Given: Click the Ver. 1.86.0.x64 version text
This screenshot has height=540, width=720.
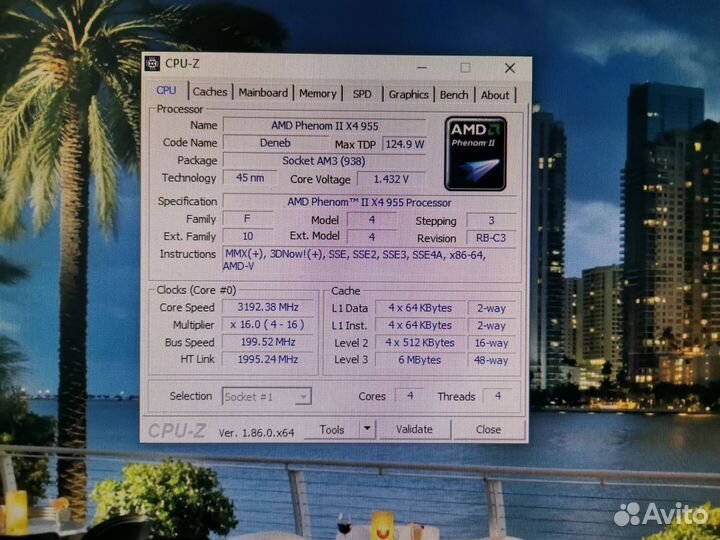Looking at the screenshot, I should coord(256,433).
